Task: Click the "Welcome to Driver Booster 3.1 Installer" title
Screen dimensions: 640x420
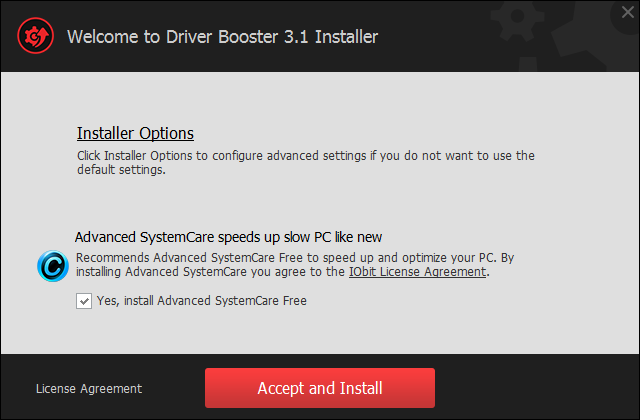Action: [x=222, y=37]
